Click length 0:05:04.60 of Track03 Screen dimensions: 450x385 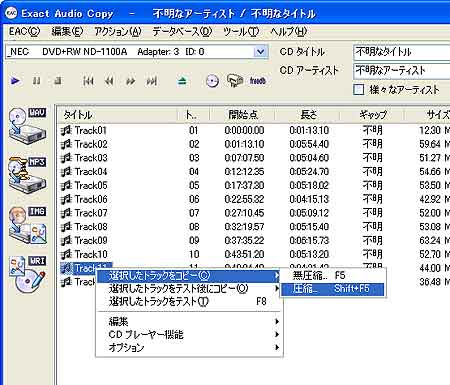pos(309,158)
